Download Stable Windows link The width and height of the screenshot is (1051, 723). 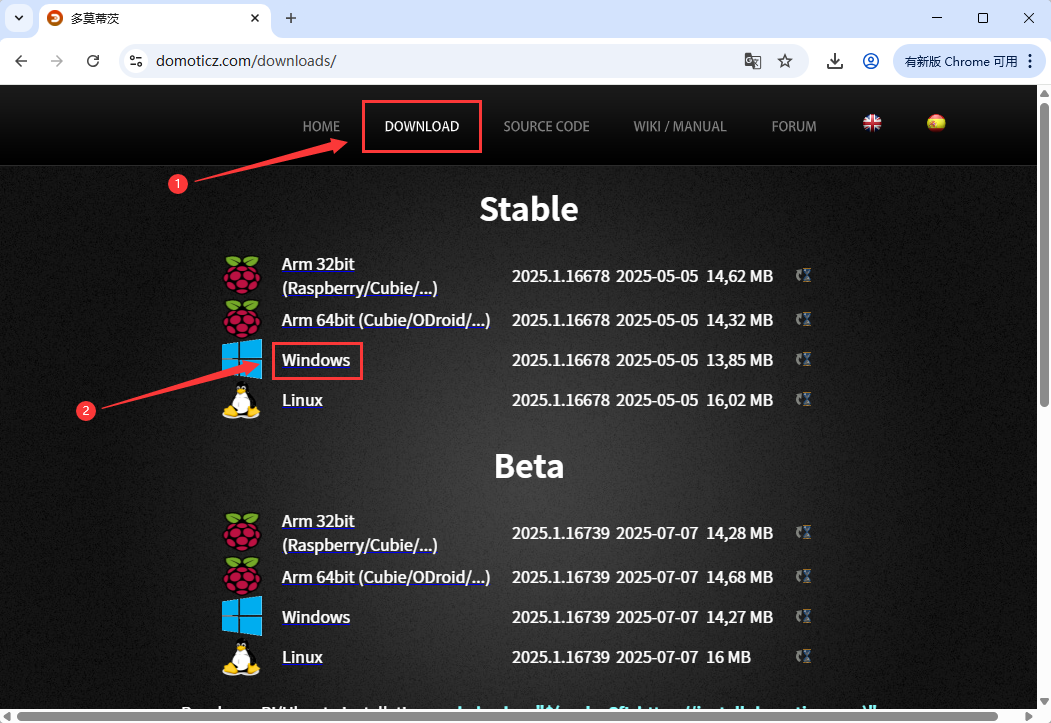point(316,360)
